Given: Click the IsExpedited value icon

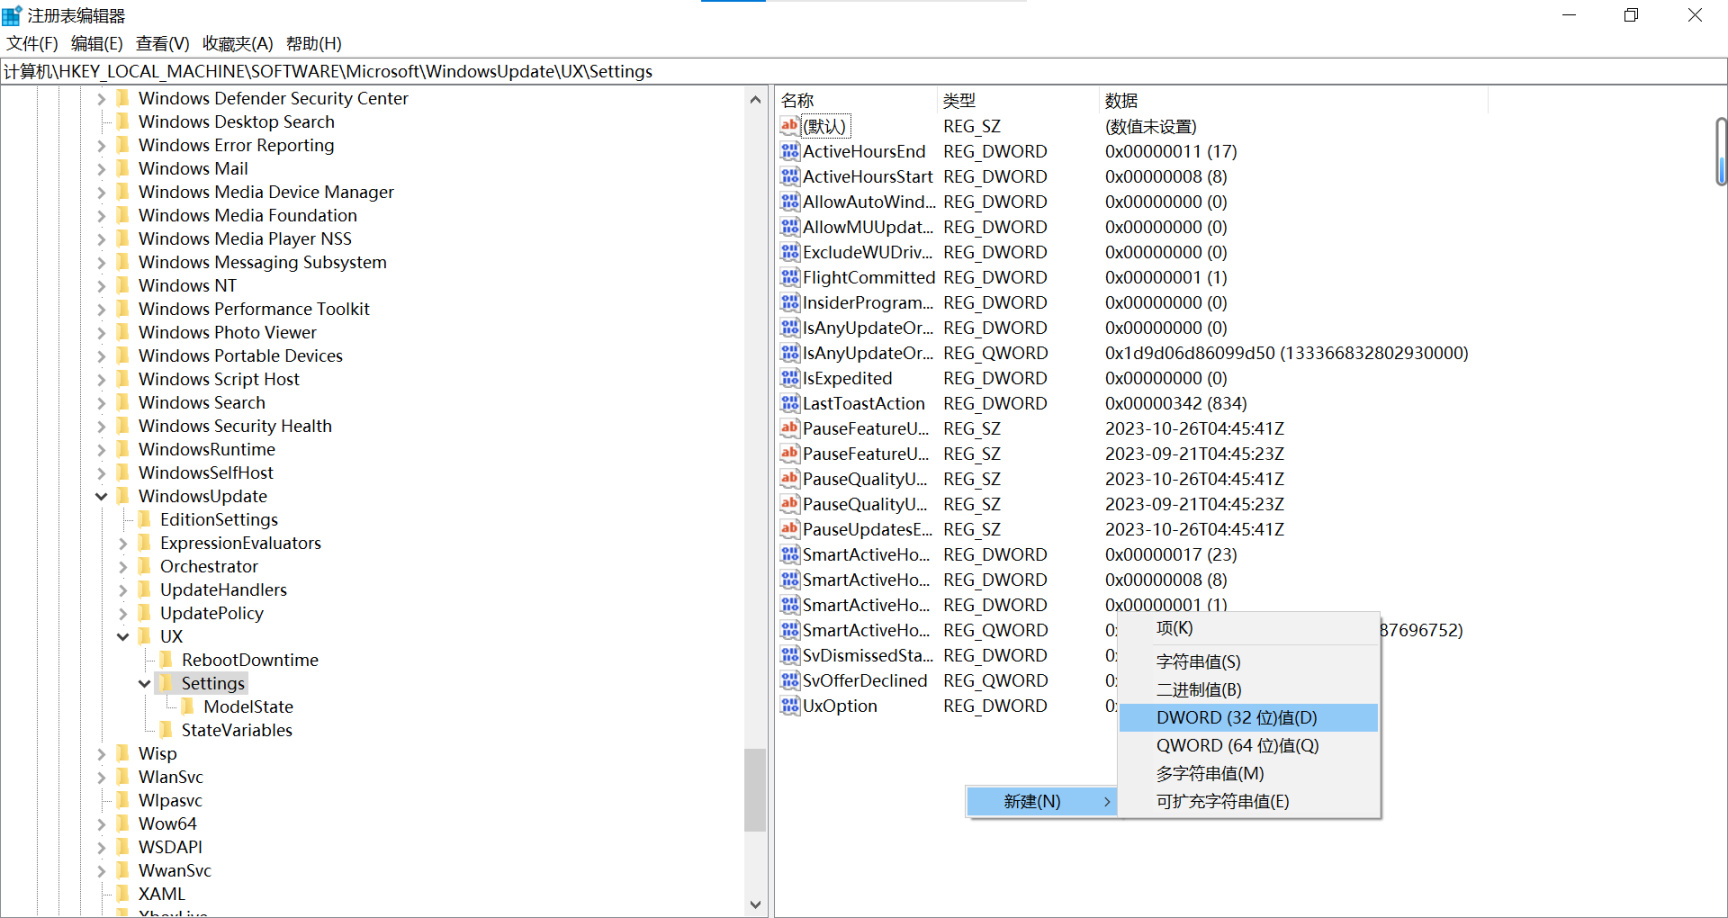Looking at the screenshot, I should tap(790, 378).
